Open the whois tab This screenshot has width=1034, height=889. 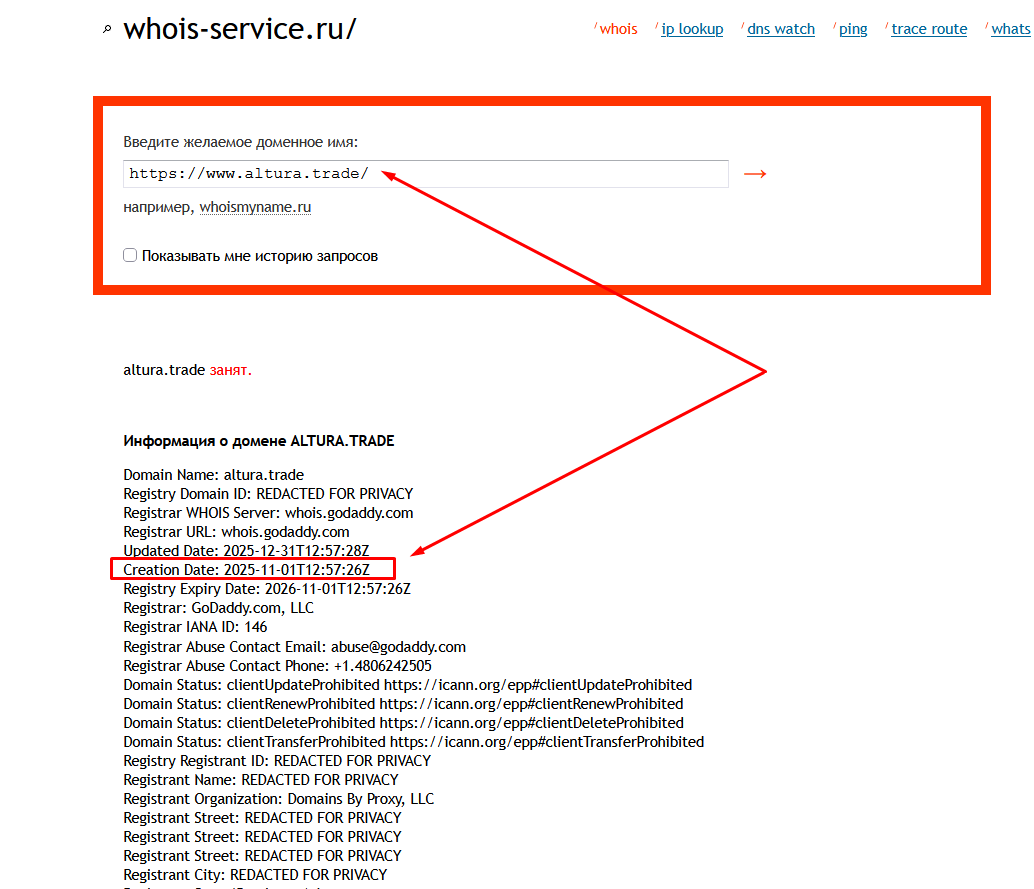pyautogui.click(x=618, y=29)
